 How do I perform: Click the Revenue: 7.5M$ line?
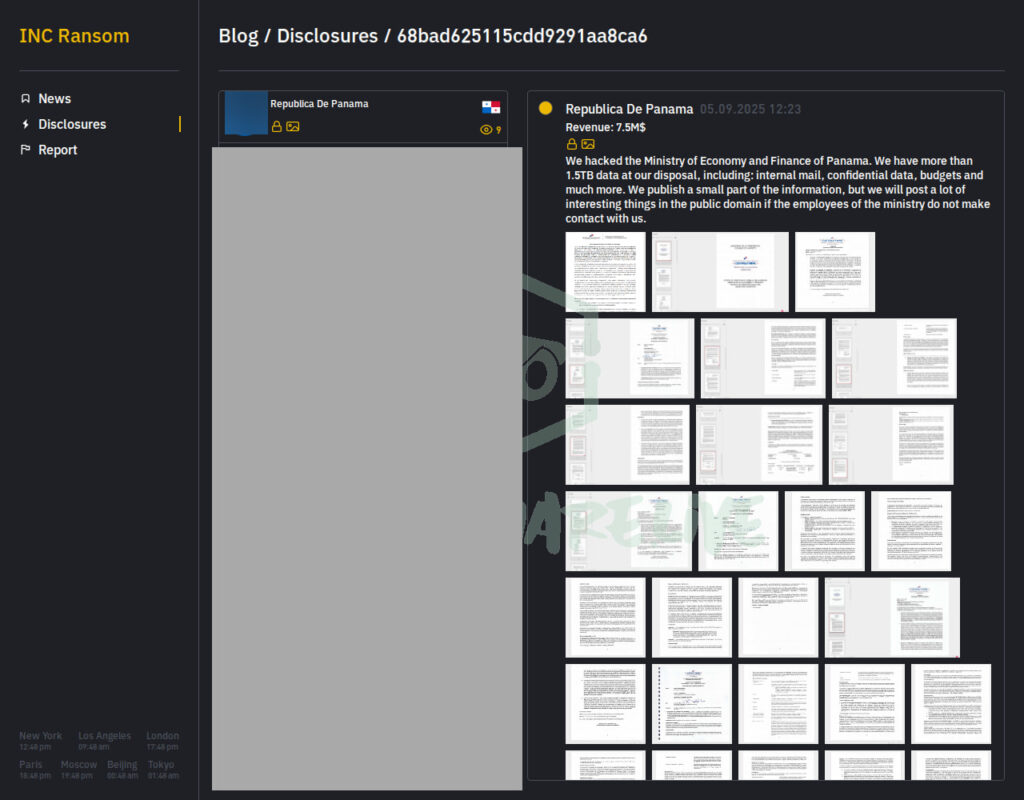point(605,127)
